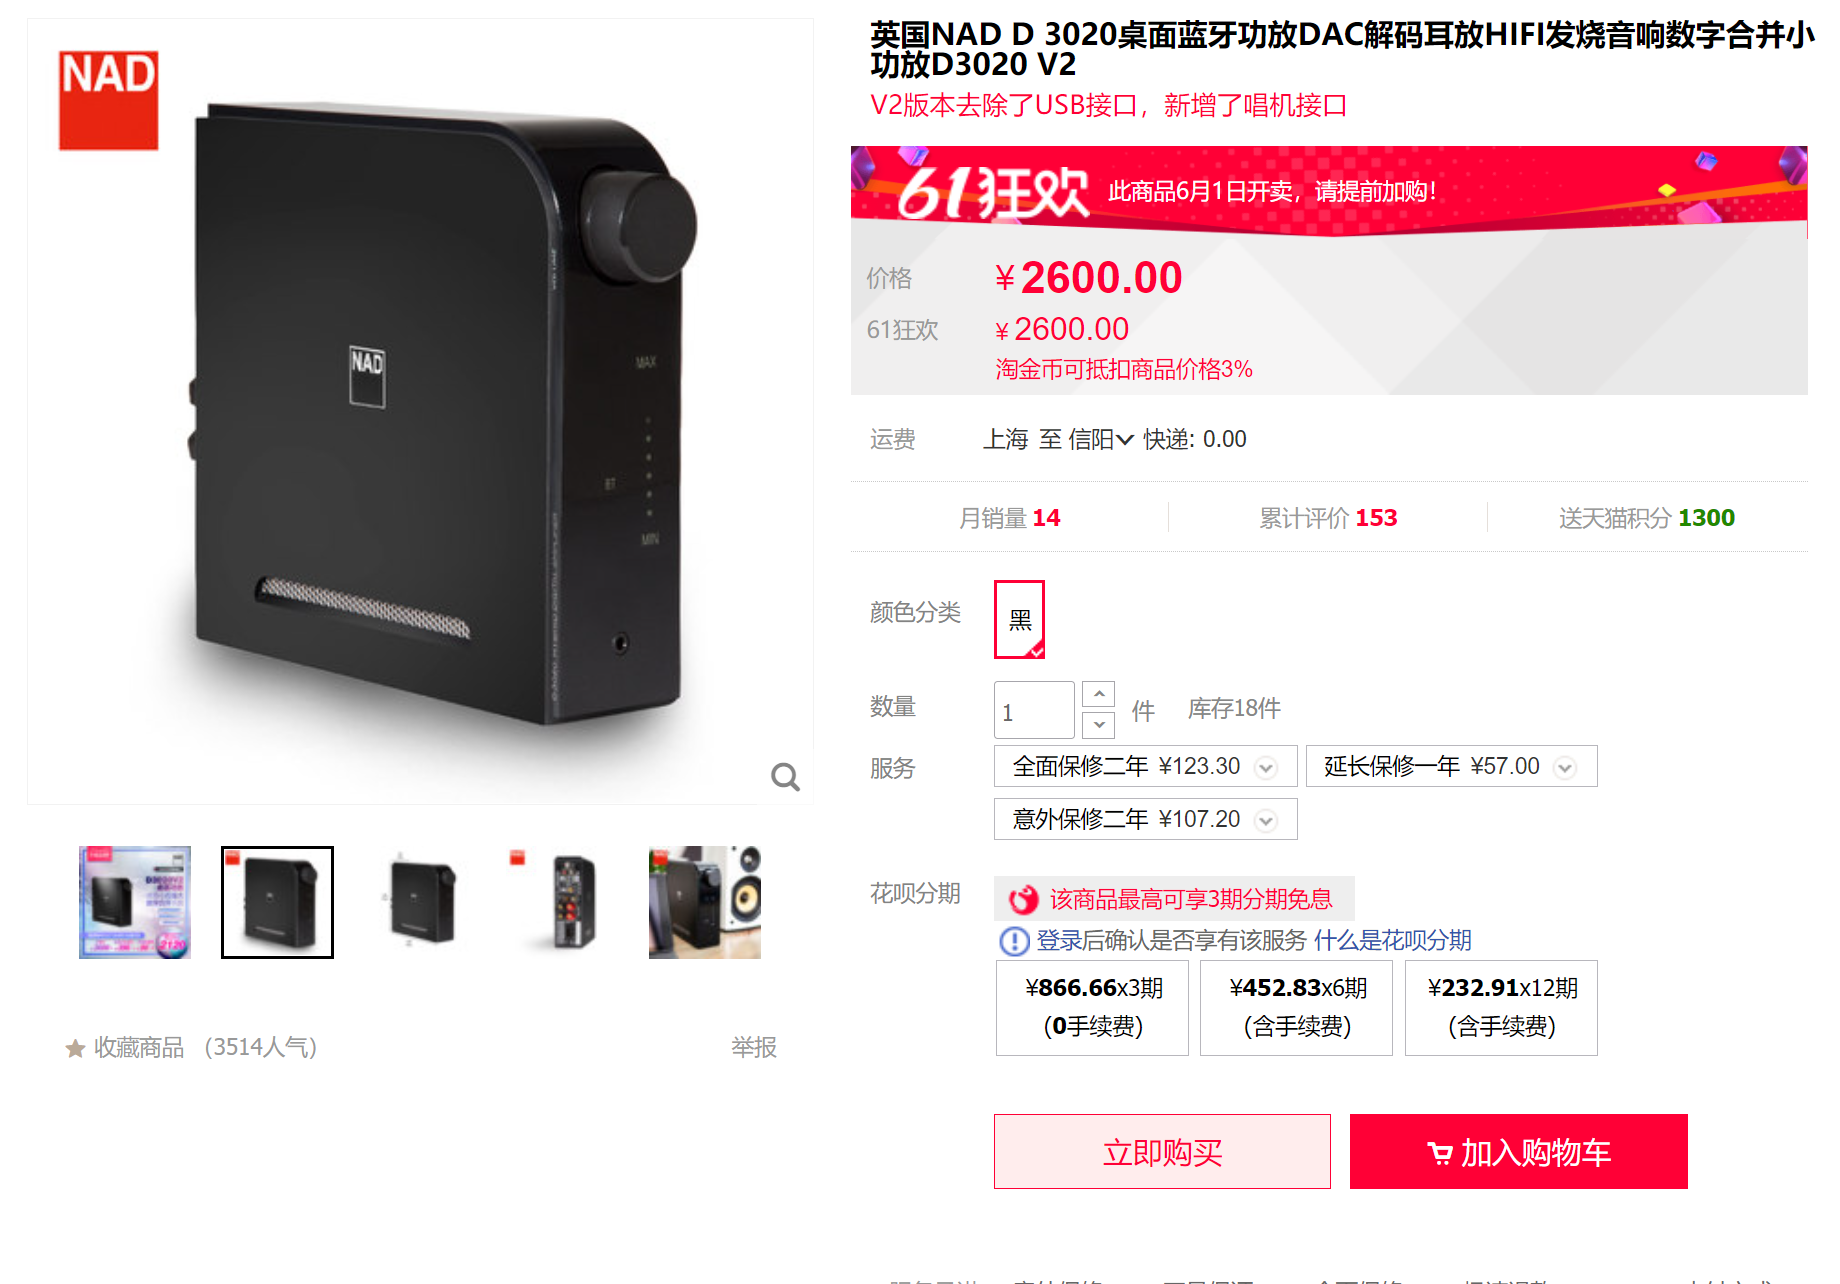Expand 延长保修一年 service dropdown
The image size is (1840, 1284).
point(1565,768)
